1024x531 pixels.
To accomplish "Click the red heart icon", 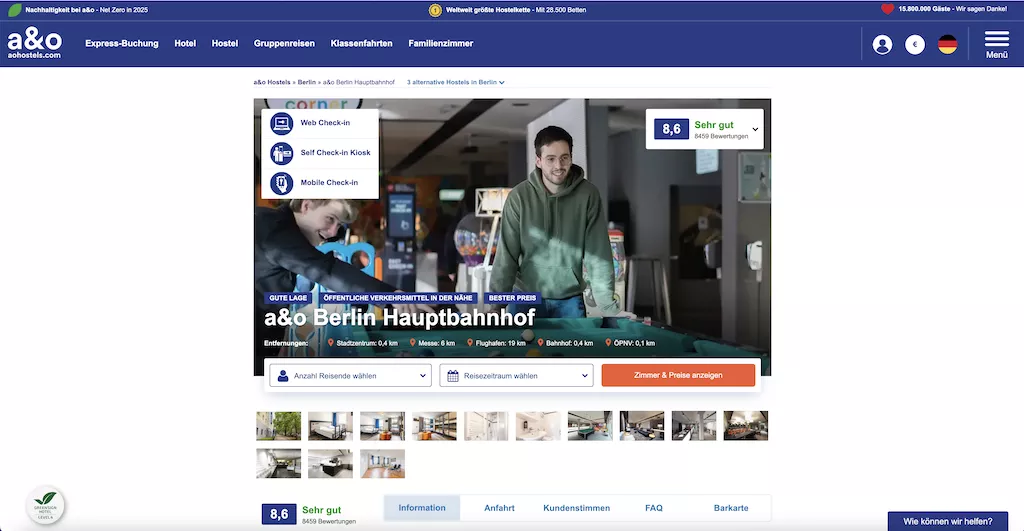I will 887,9.
